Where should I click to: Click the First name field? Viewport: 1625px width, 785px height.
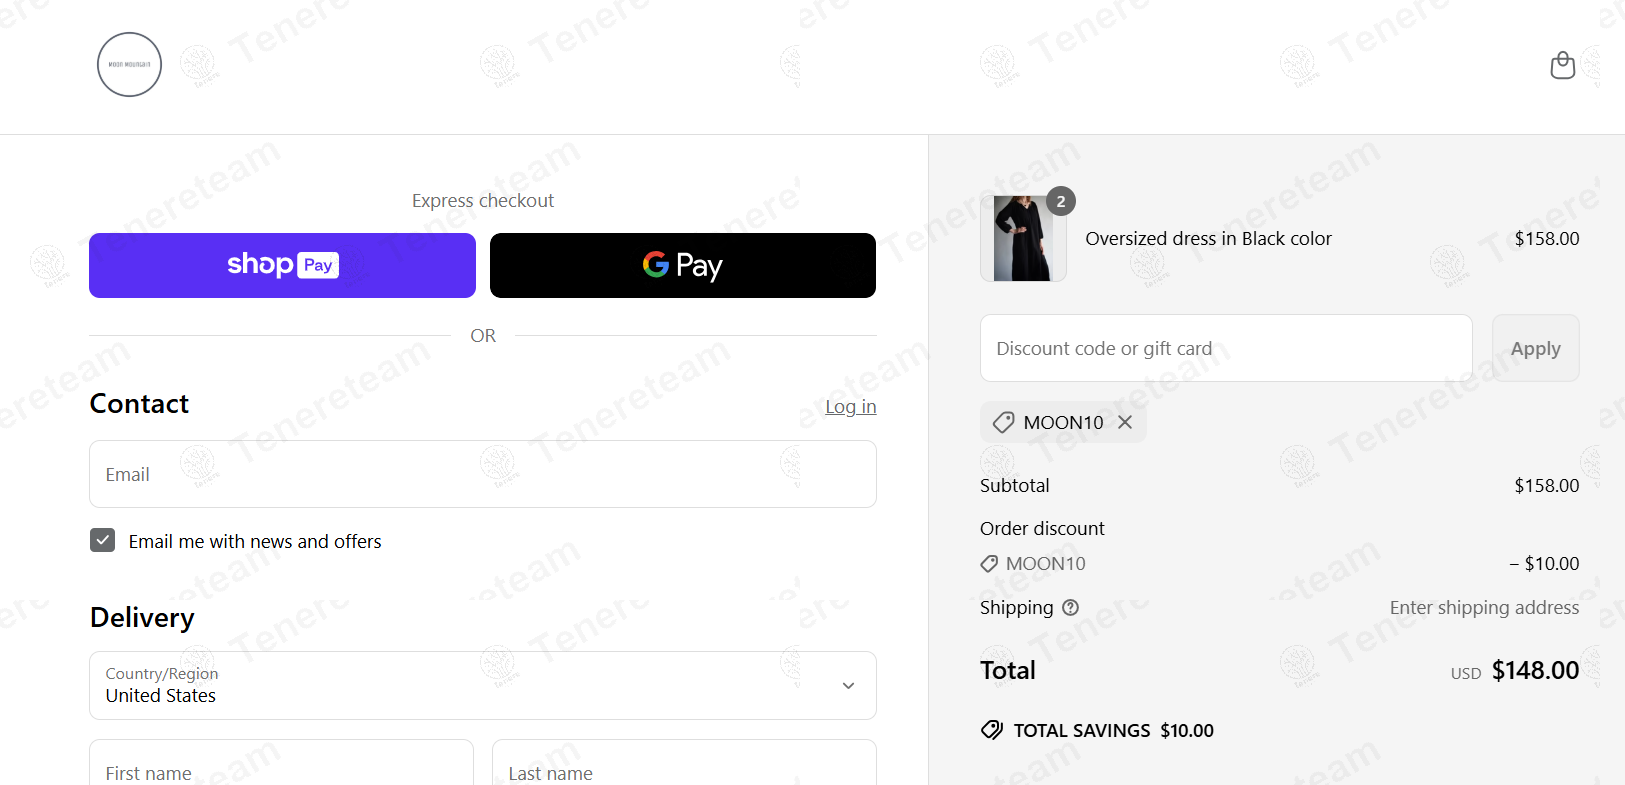pos(281,767)
